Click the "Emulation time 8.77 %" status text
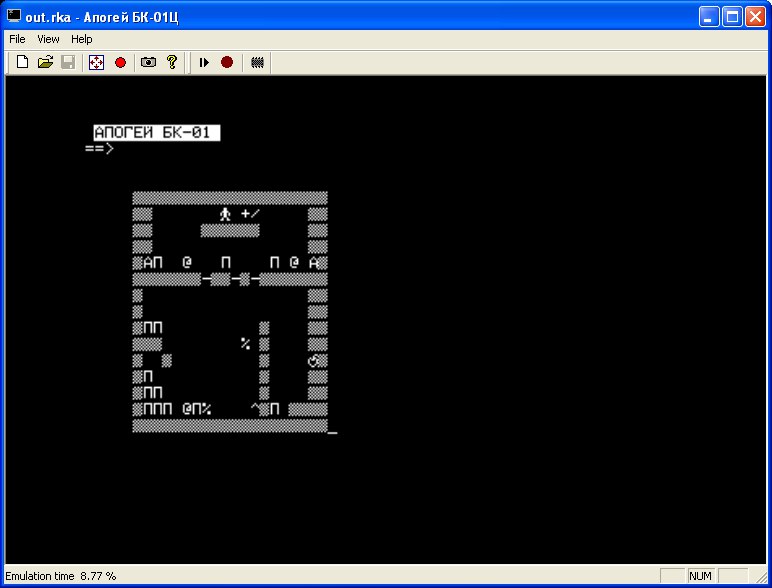772x588 pixels. tap(61, 576)
